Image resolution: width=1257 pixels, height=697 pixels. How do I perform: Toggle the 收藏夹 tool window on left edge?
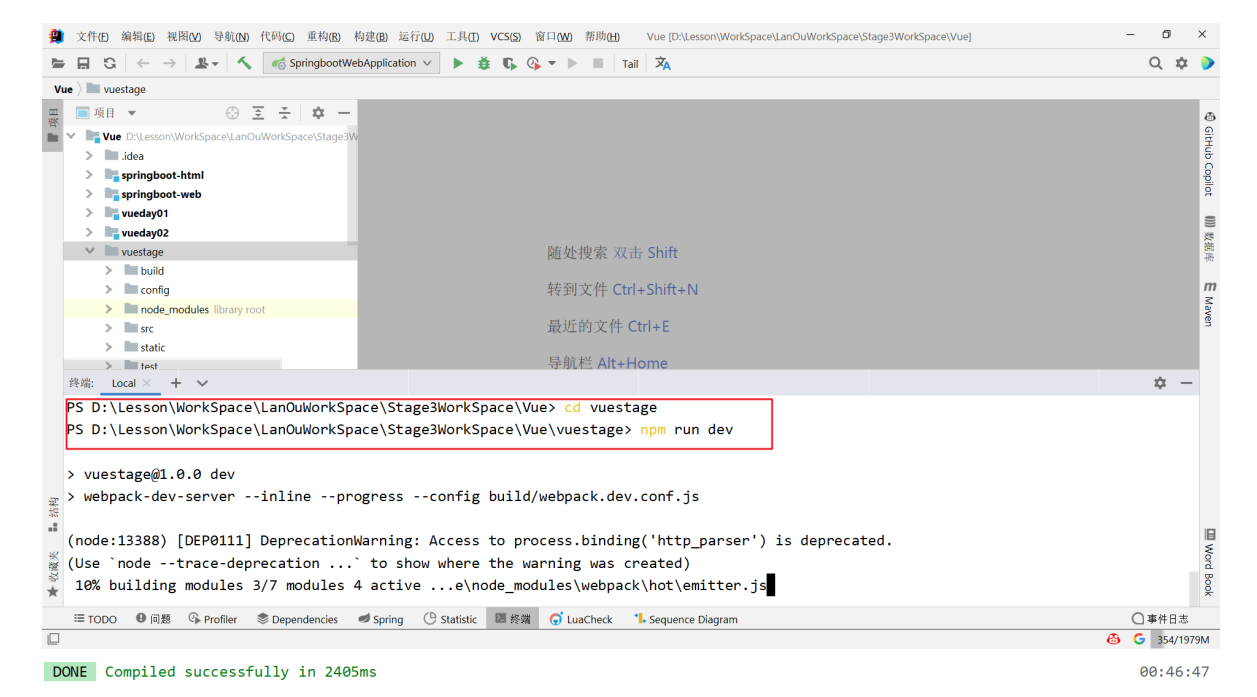pos(53,575)
